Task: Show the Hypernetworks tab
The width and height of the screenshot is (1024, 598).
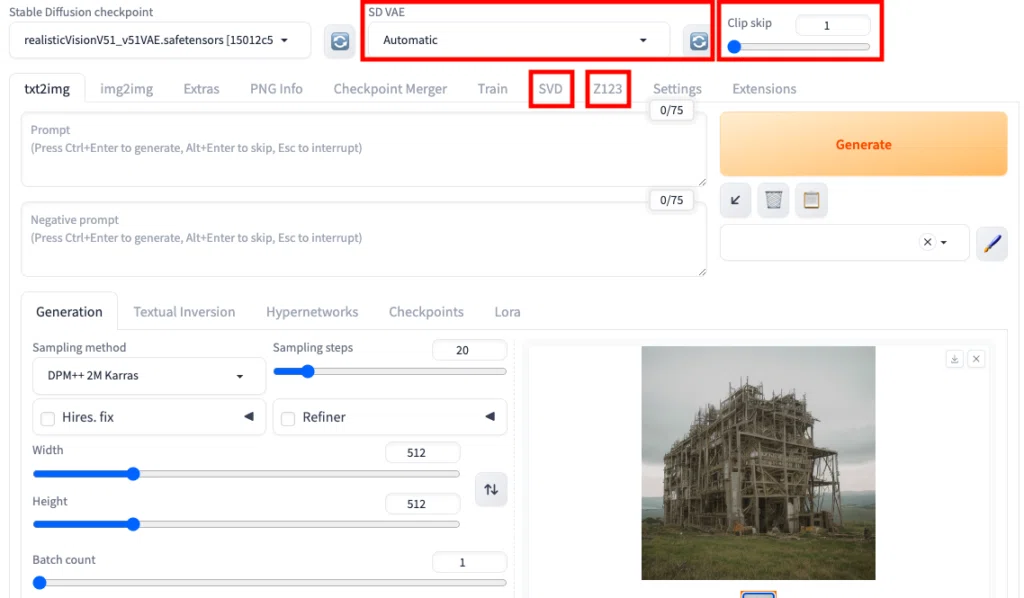Action: [312, 312]
